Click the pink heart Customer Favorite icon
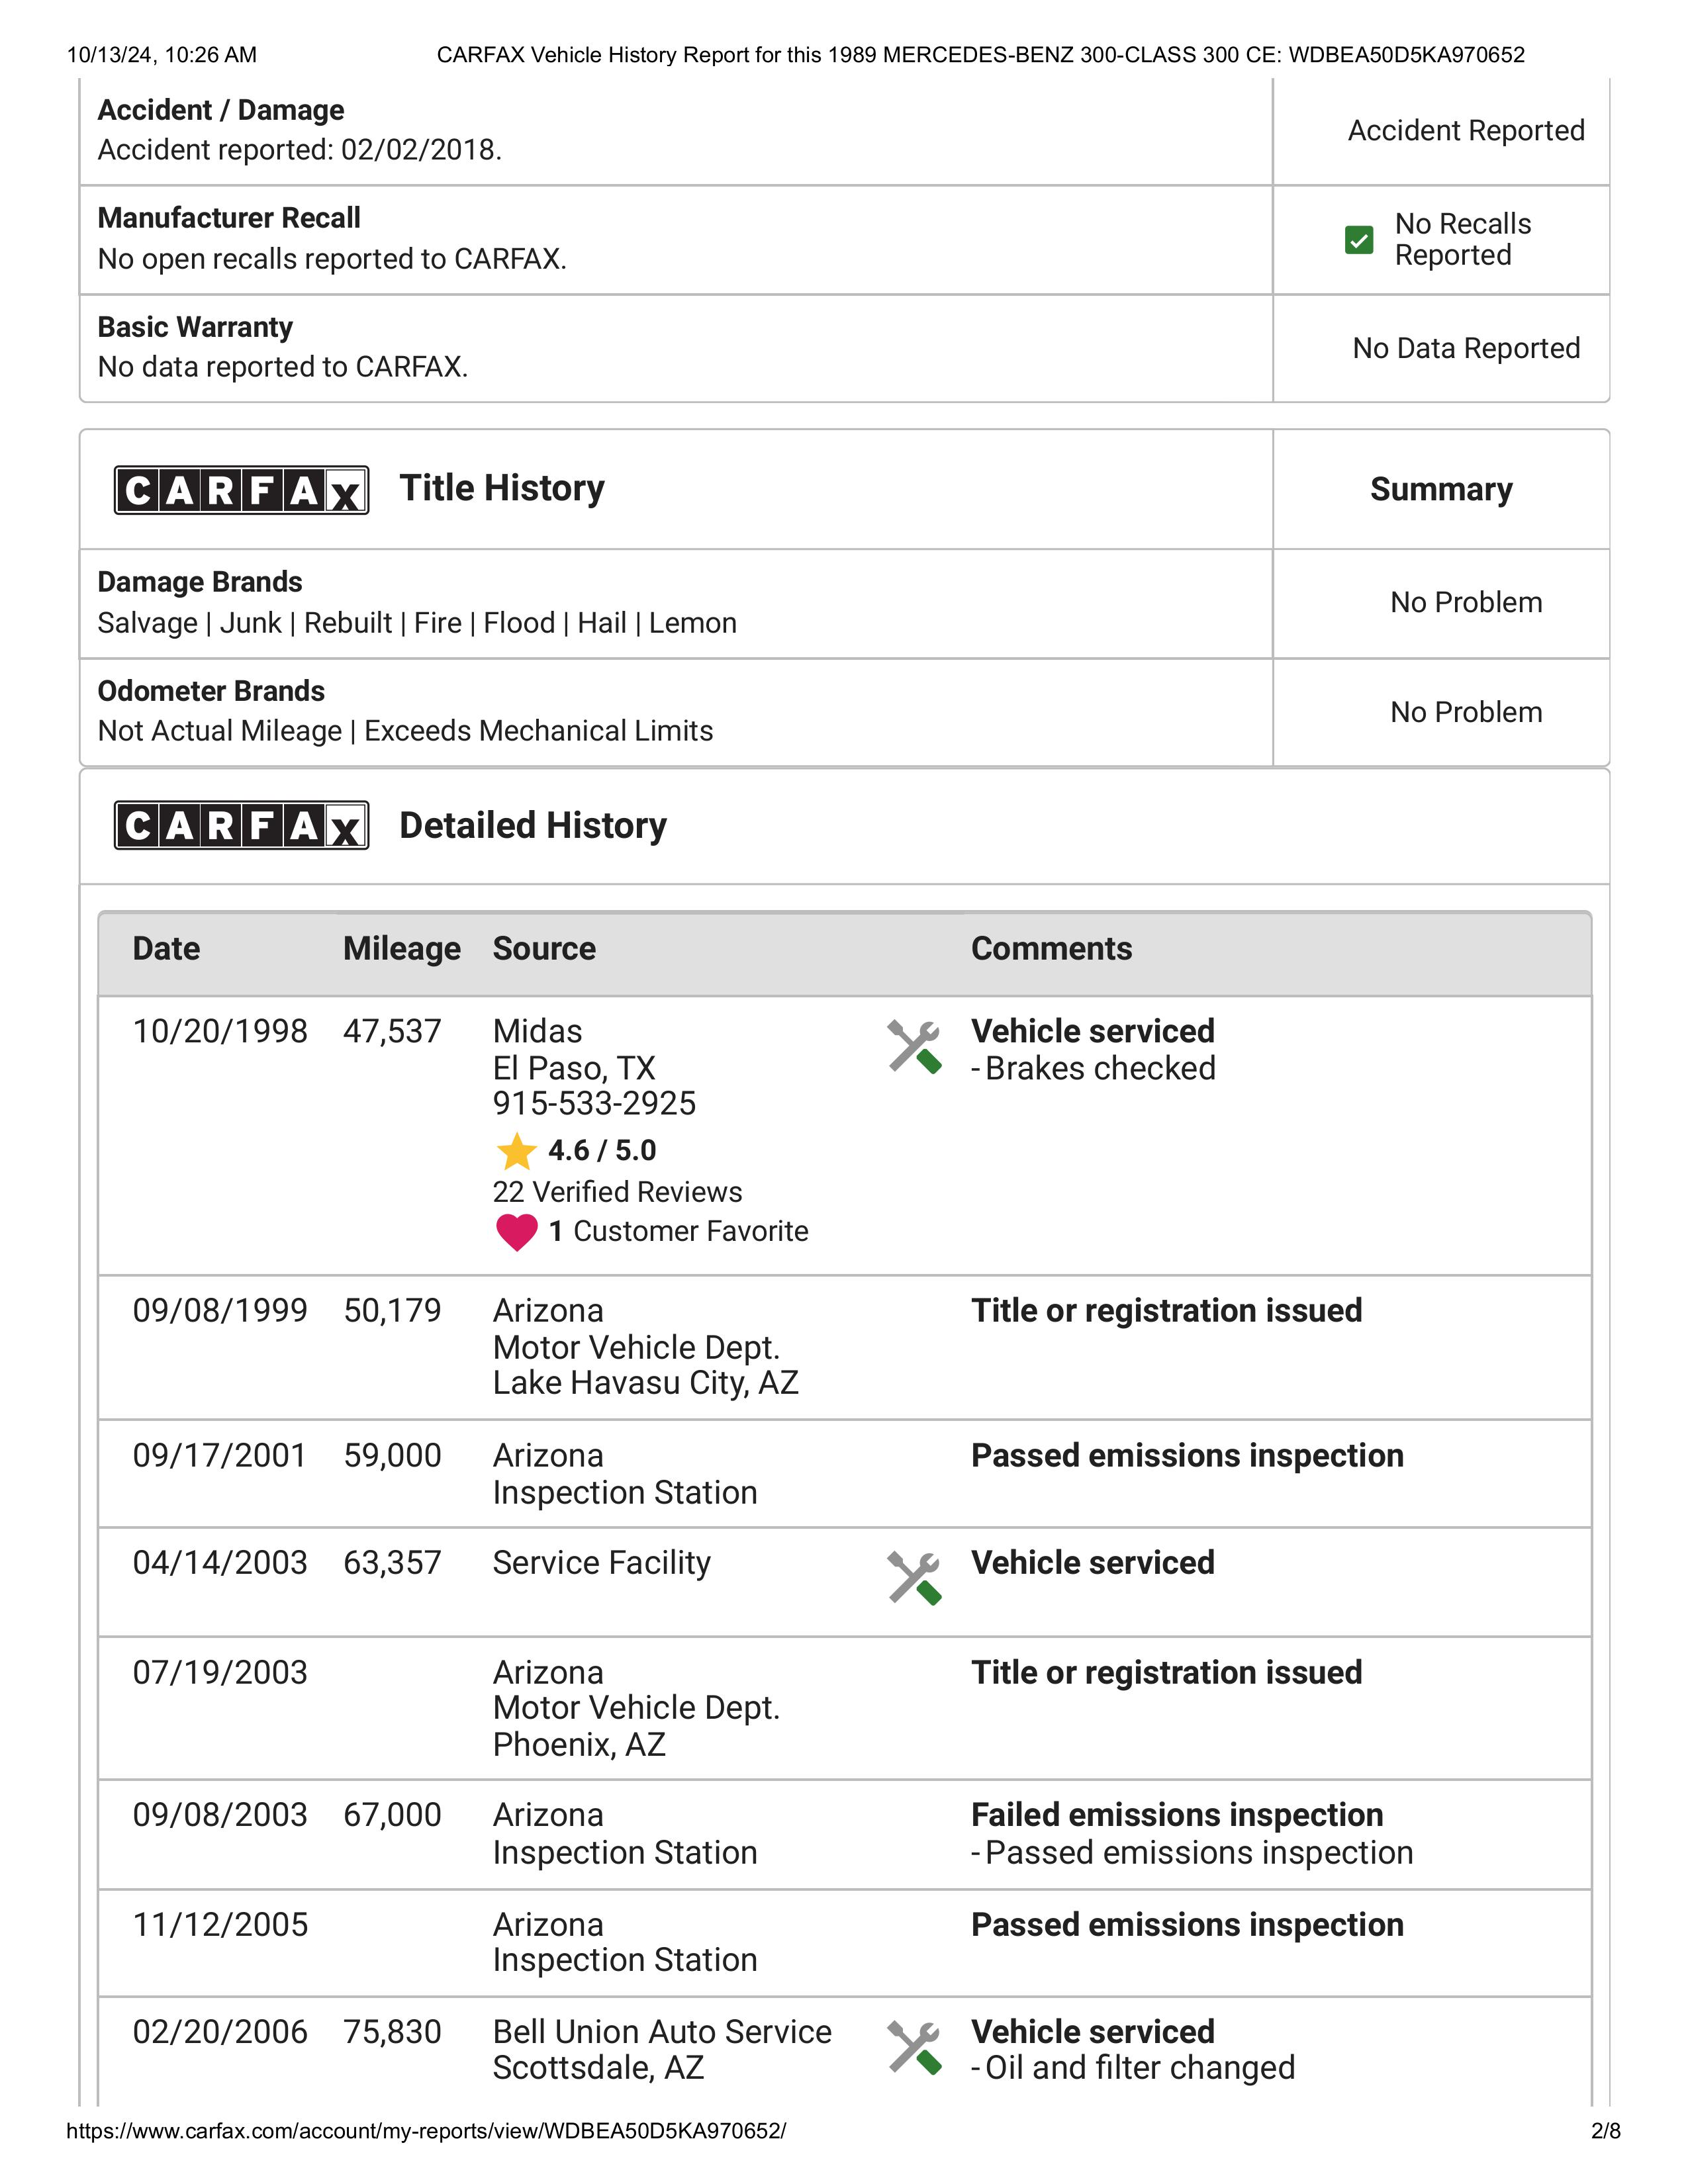The image size is (1688, 2184). point(516,1232)
